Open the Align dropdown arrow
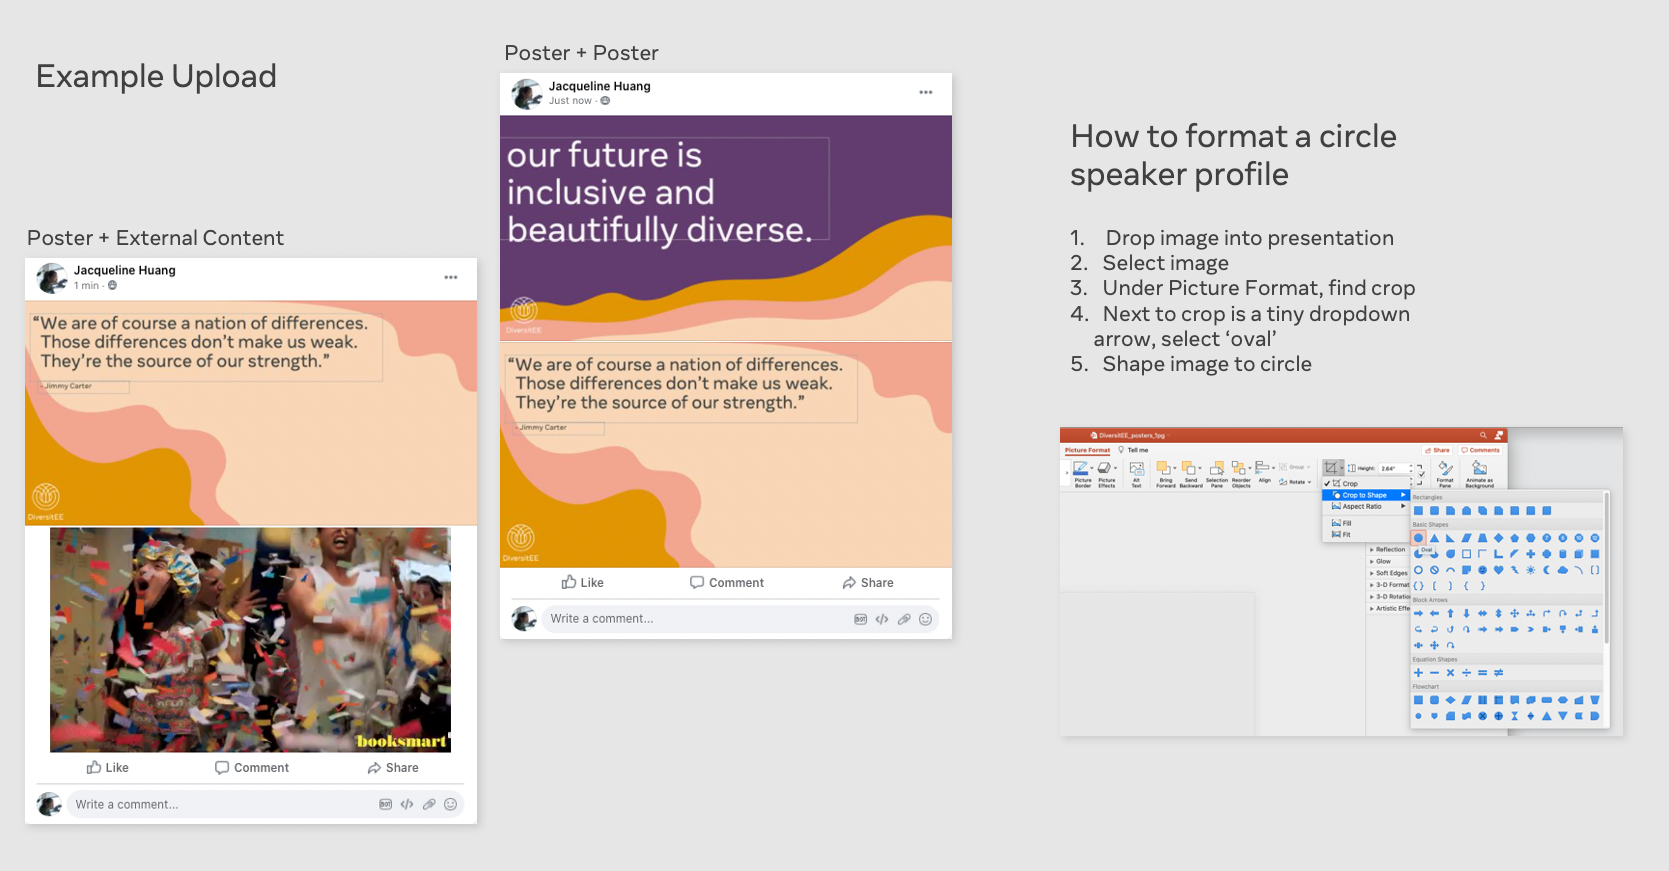 point(1273,468)
